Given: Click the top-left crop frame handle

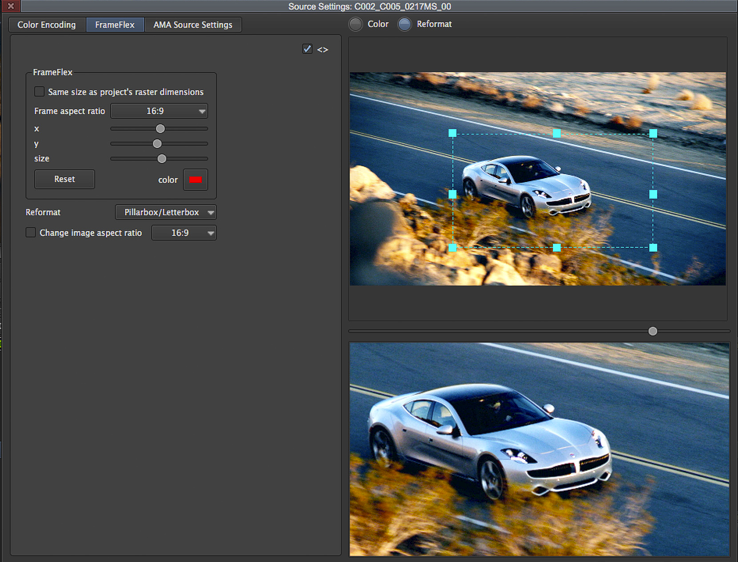Looking at the screenshot, I should pos(453,133).
